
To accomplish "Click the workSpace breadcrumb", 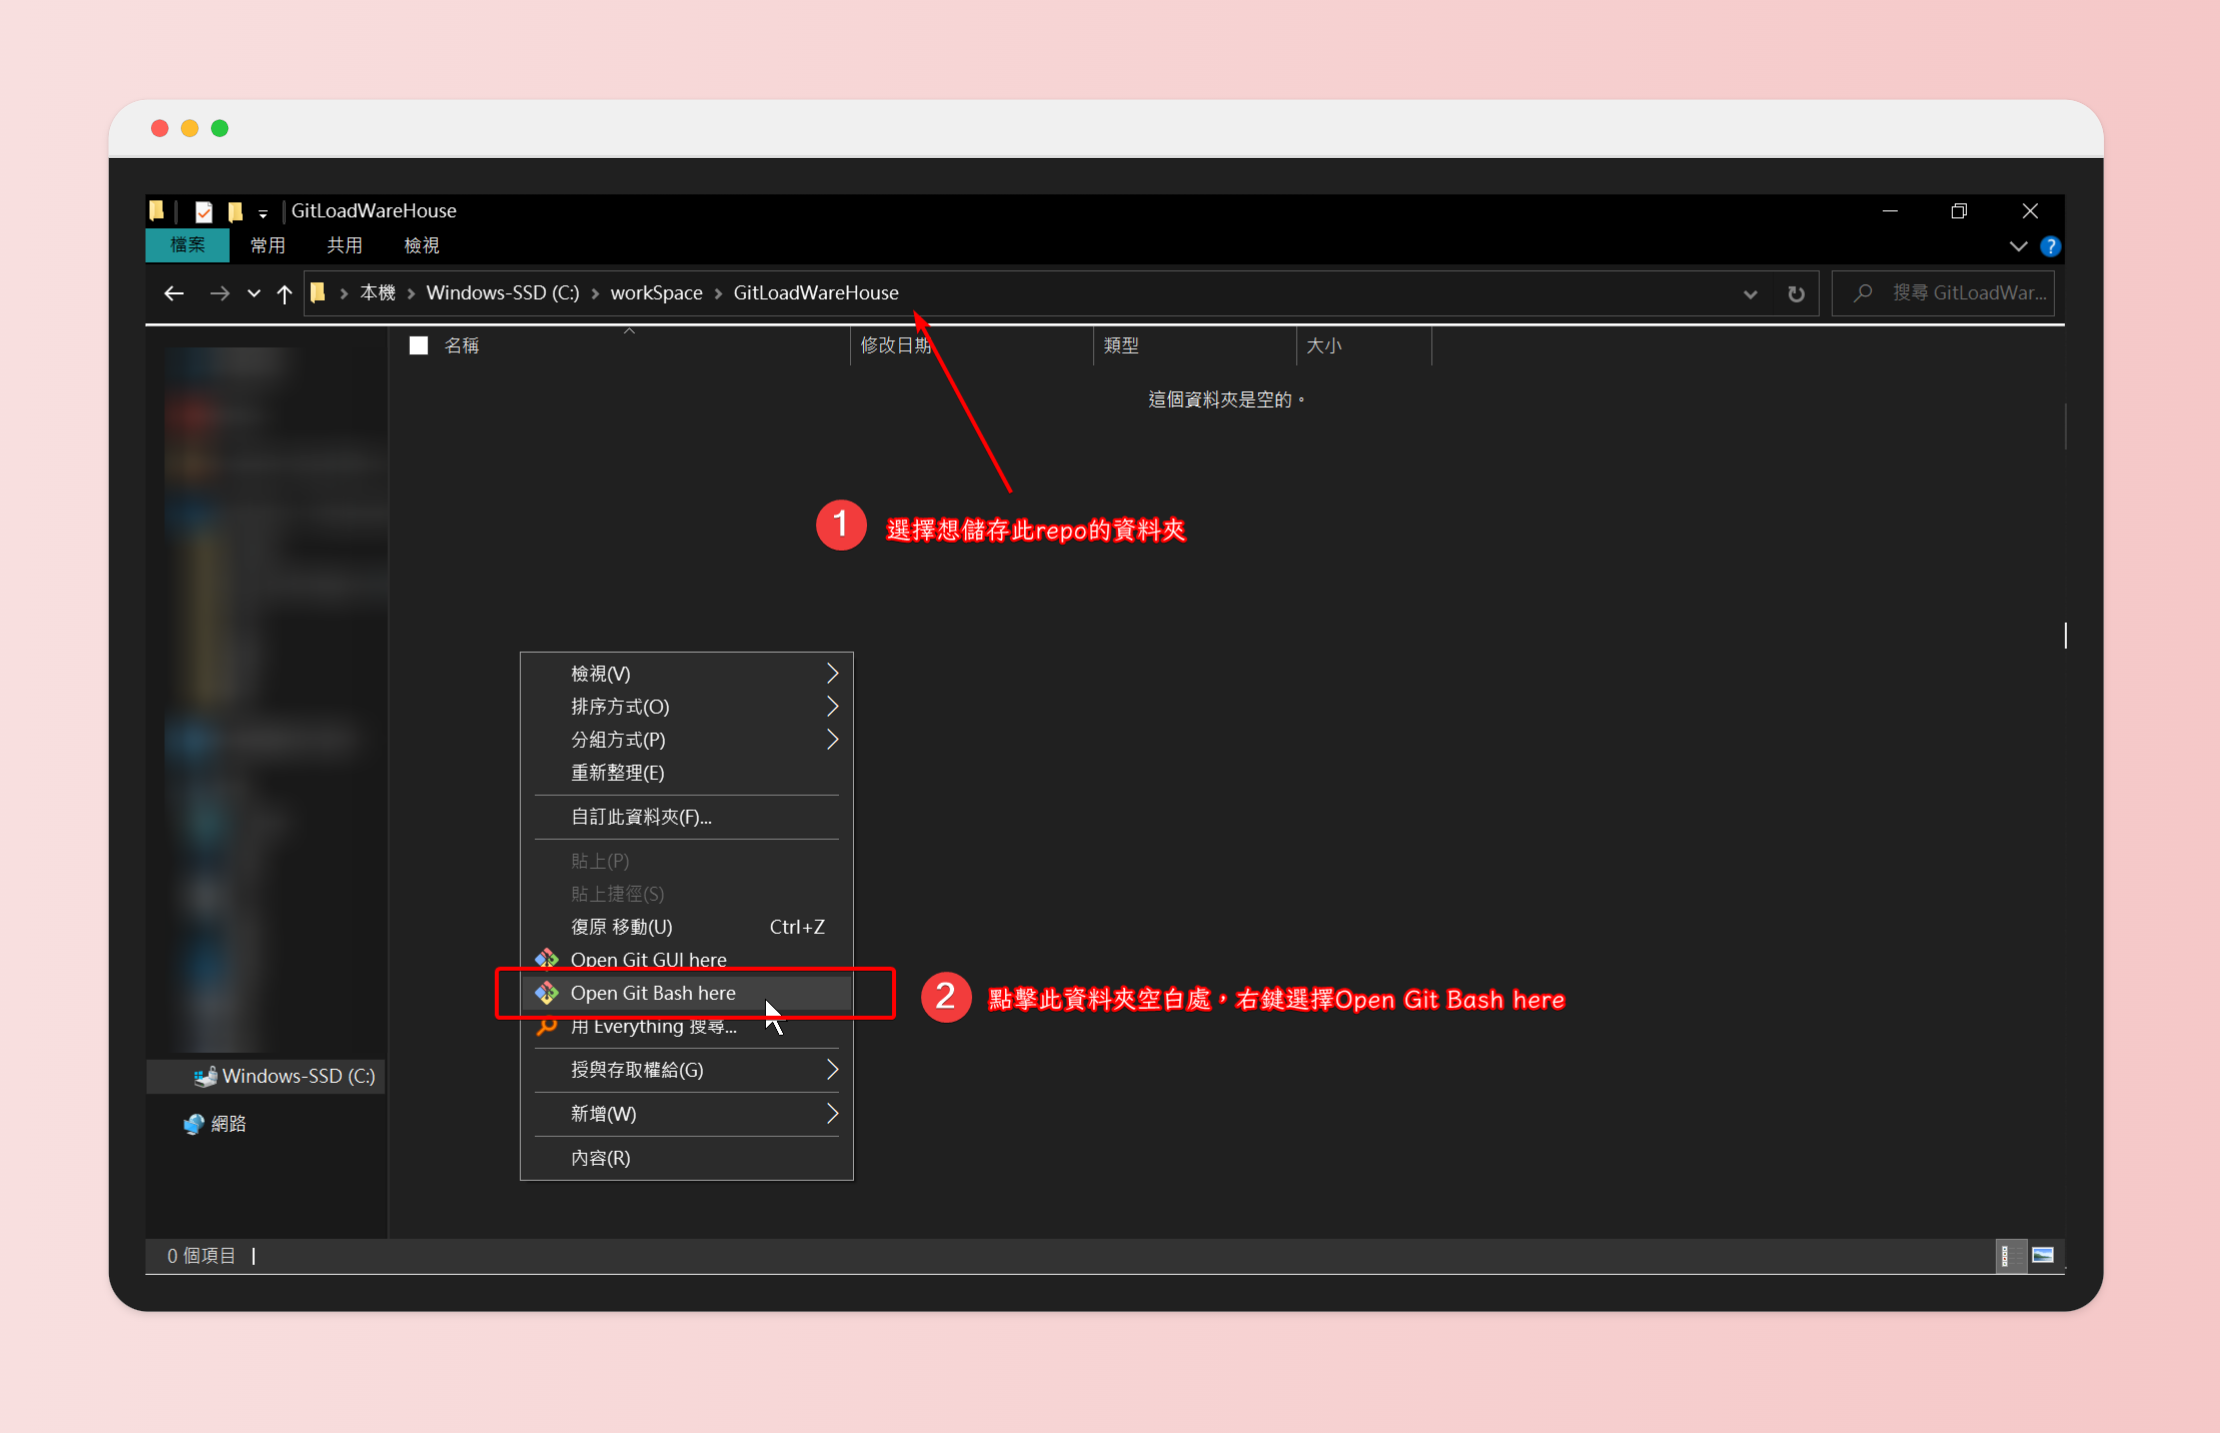I will 656,293.
